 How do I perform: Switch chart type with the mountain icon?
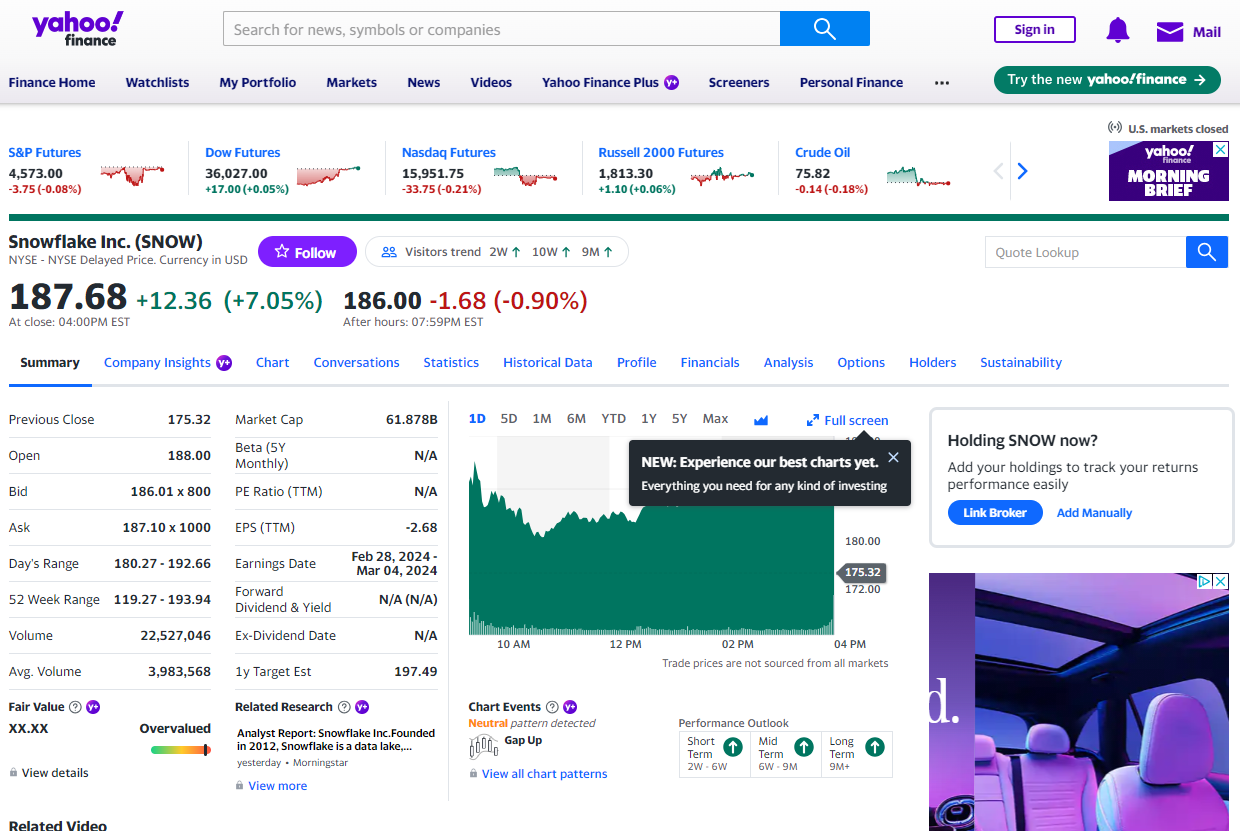click(x=761, y=420)
